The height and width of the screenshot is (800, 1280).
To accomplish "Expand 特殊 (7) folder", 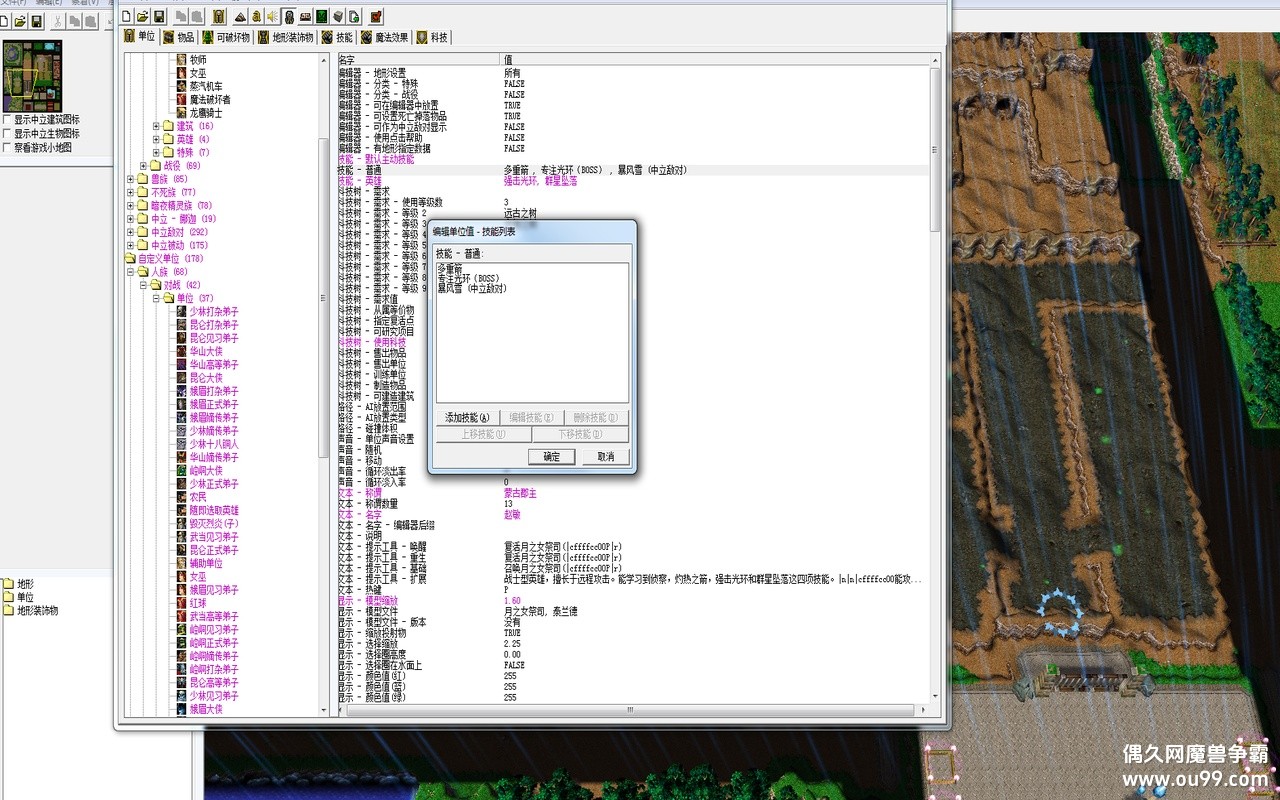I will point(156,152).
